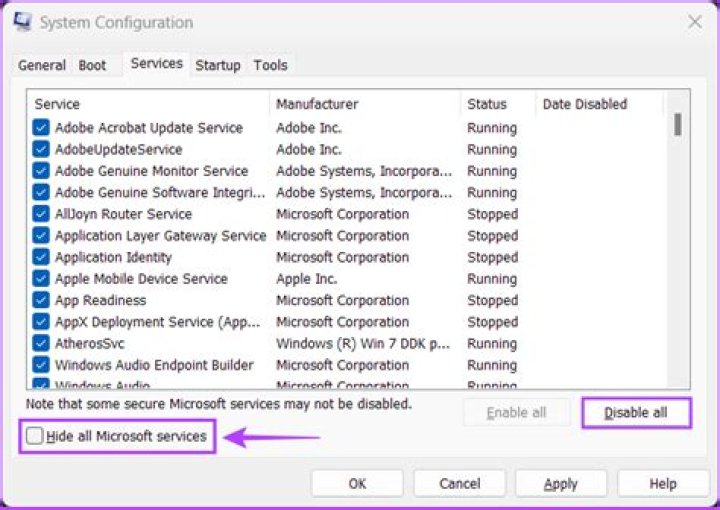Viewport: 720px width, 510px height.
Task: Click the Enable all button
Action: pyautogui.click(x=517, y=413)
